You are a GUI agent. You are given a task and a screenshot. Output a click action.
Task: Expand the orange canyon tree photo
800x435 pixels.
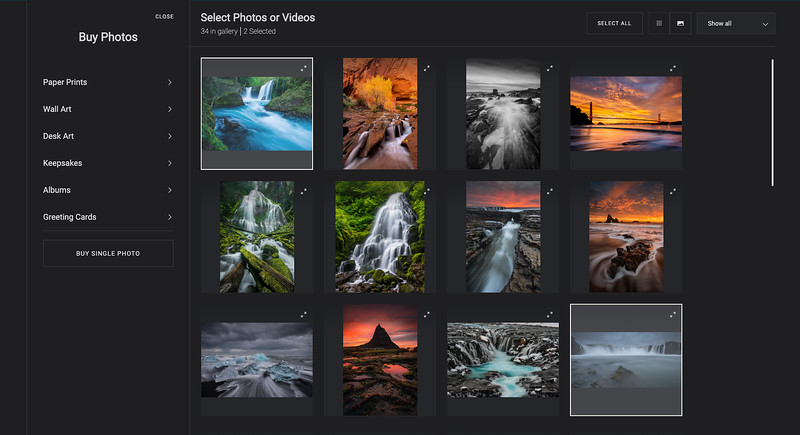coord(427,68)
